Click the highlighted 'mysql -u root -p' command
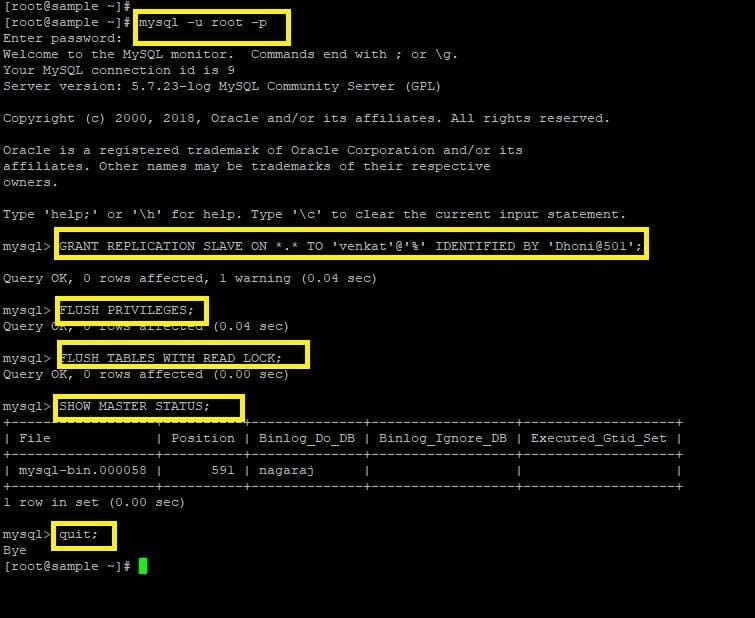This screenshot has width=755, height=618. click(203, 23)
